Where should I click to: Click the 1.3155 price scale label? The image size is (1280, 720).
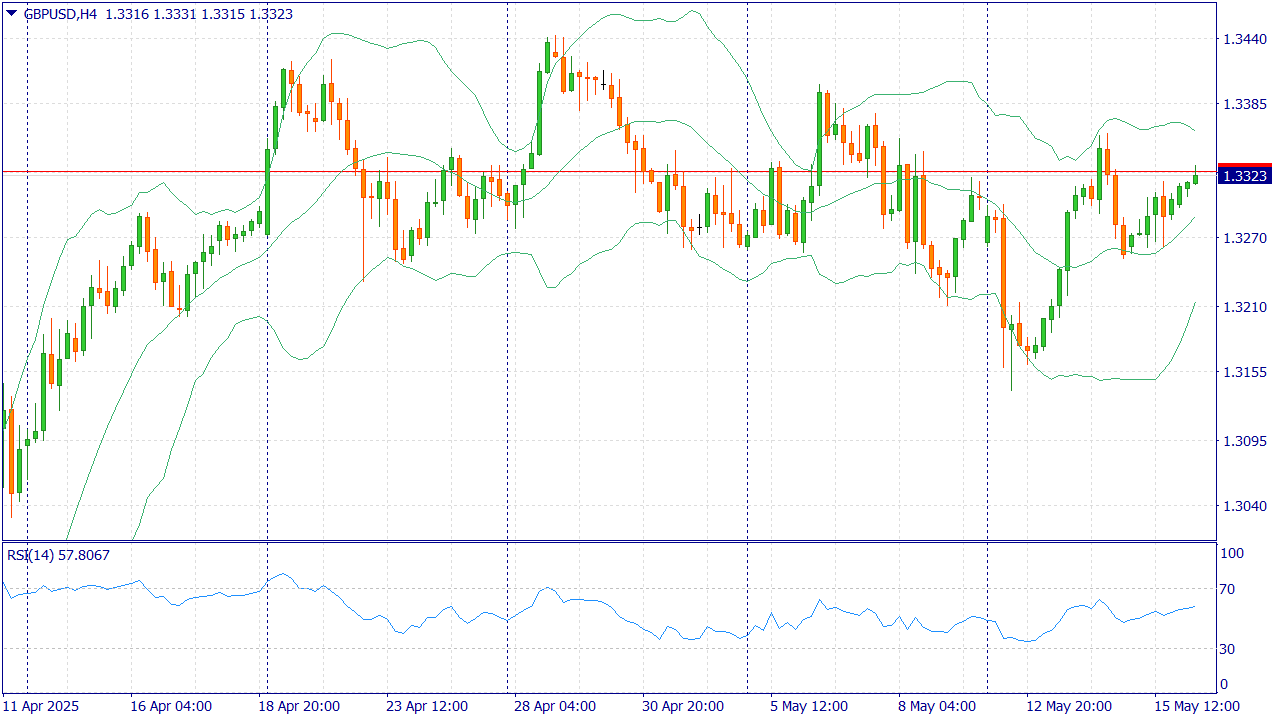point(1246,372)
